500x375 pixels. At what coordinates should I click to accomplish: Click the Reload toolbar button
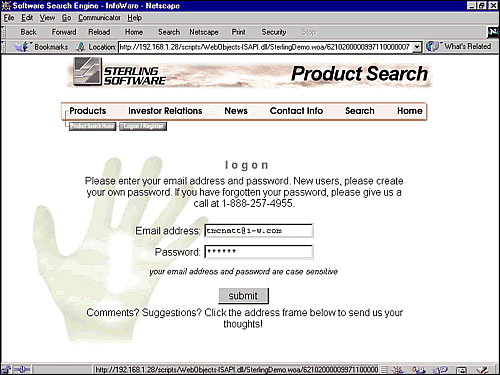click(x=99, y=32)
